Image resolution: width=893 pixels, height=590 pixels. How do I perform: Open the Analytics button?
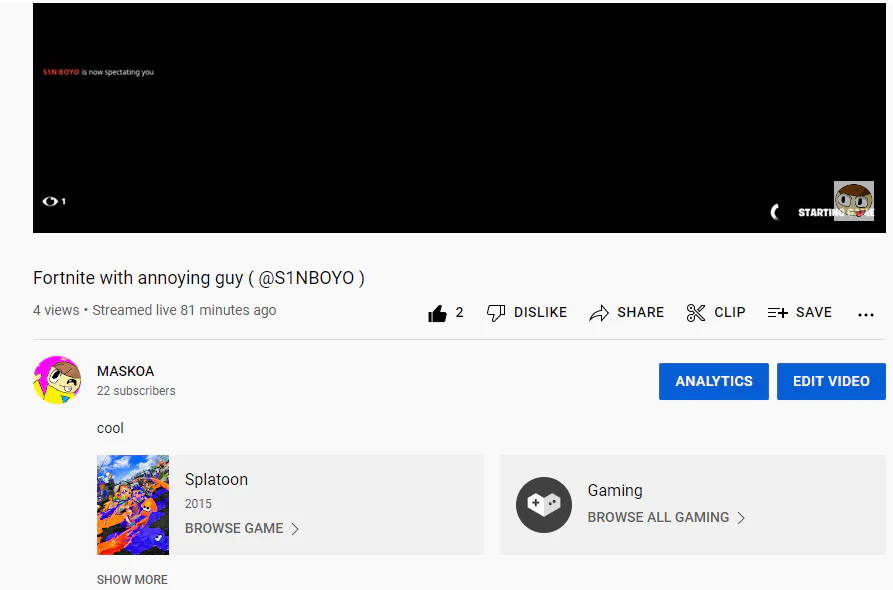coord(714,381)
